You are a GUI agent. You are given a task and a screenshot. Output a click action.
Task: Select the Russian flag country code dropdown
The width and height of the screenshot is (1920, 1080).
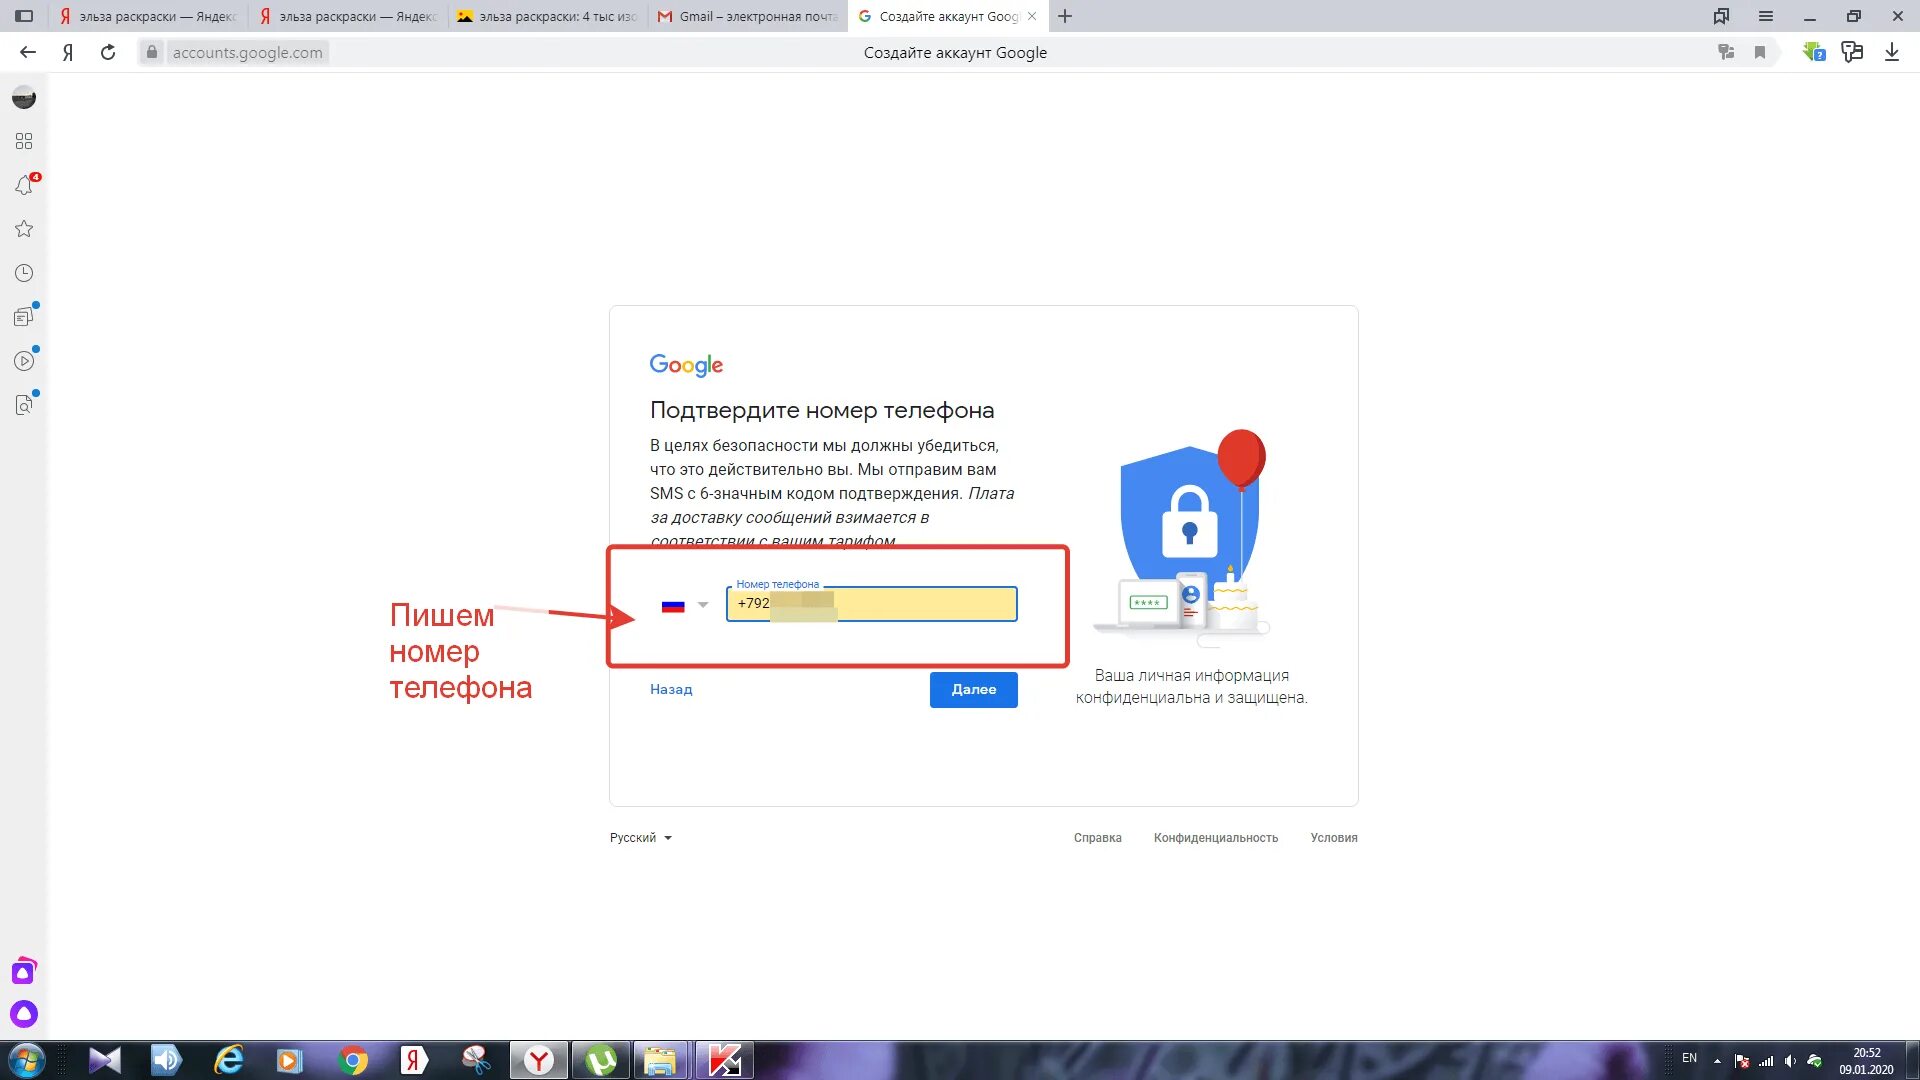pos(682,604)
